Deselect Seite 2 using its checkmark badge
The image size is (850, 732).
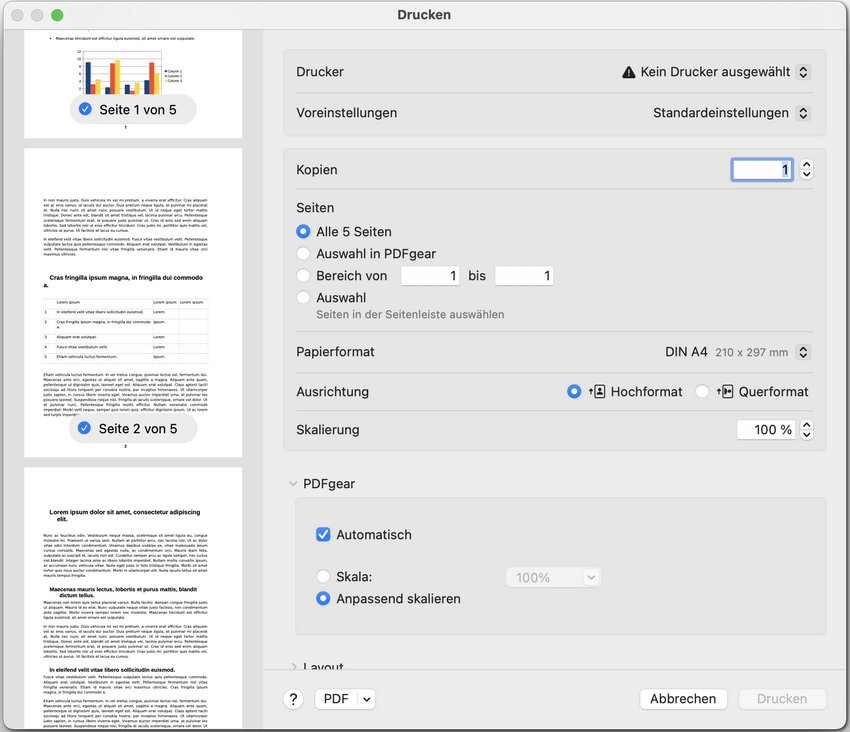(x=85, y=427)
